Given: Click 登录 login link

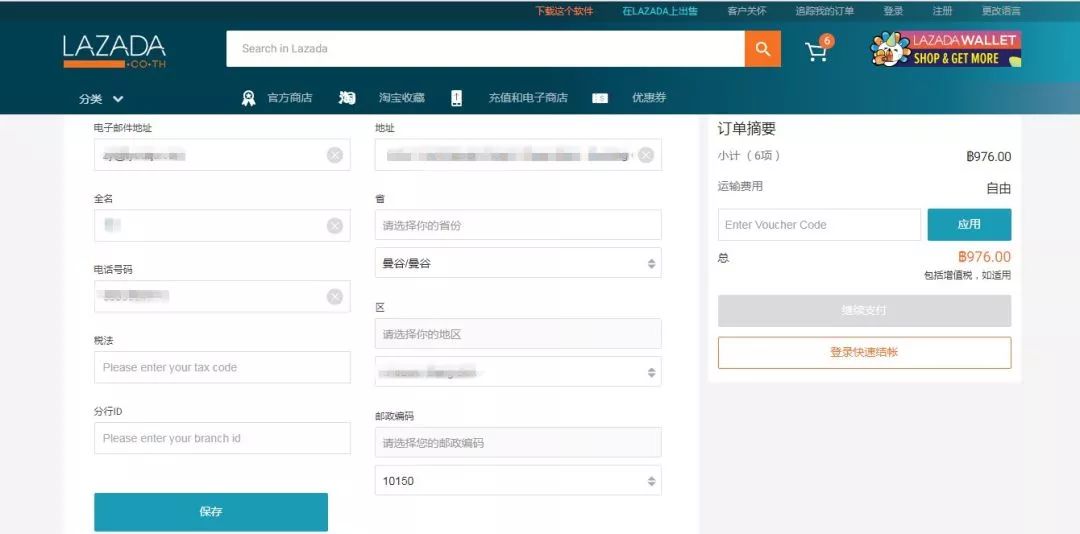Looking at the screenshot, I should [x=893, y=11].
